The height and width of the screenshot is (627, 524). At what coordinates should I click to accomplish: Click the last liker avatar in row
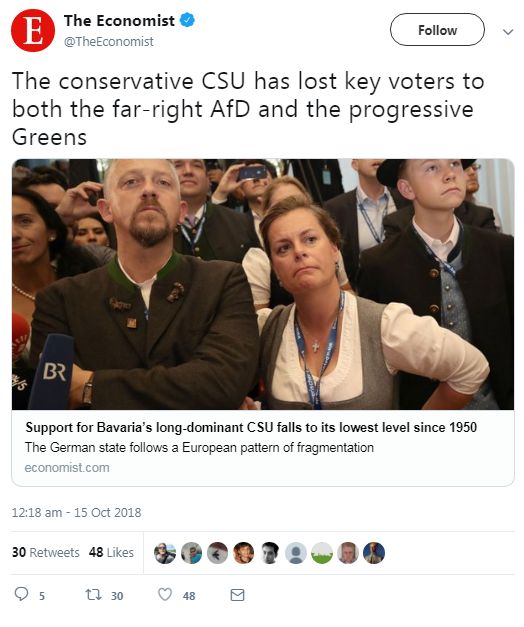tap(374, 553)
